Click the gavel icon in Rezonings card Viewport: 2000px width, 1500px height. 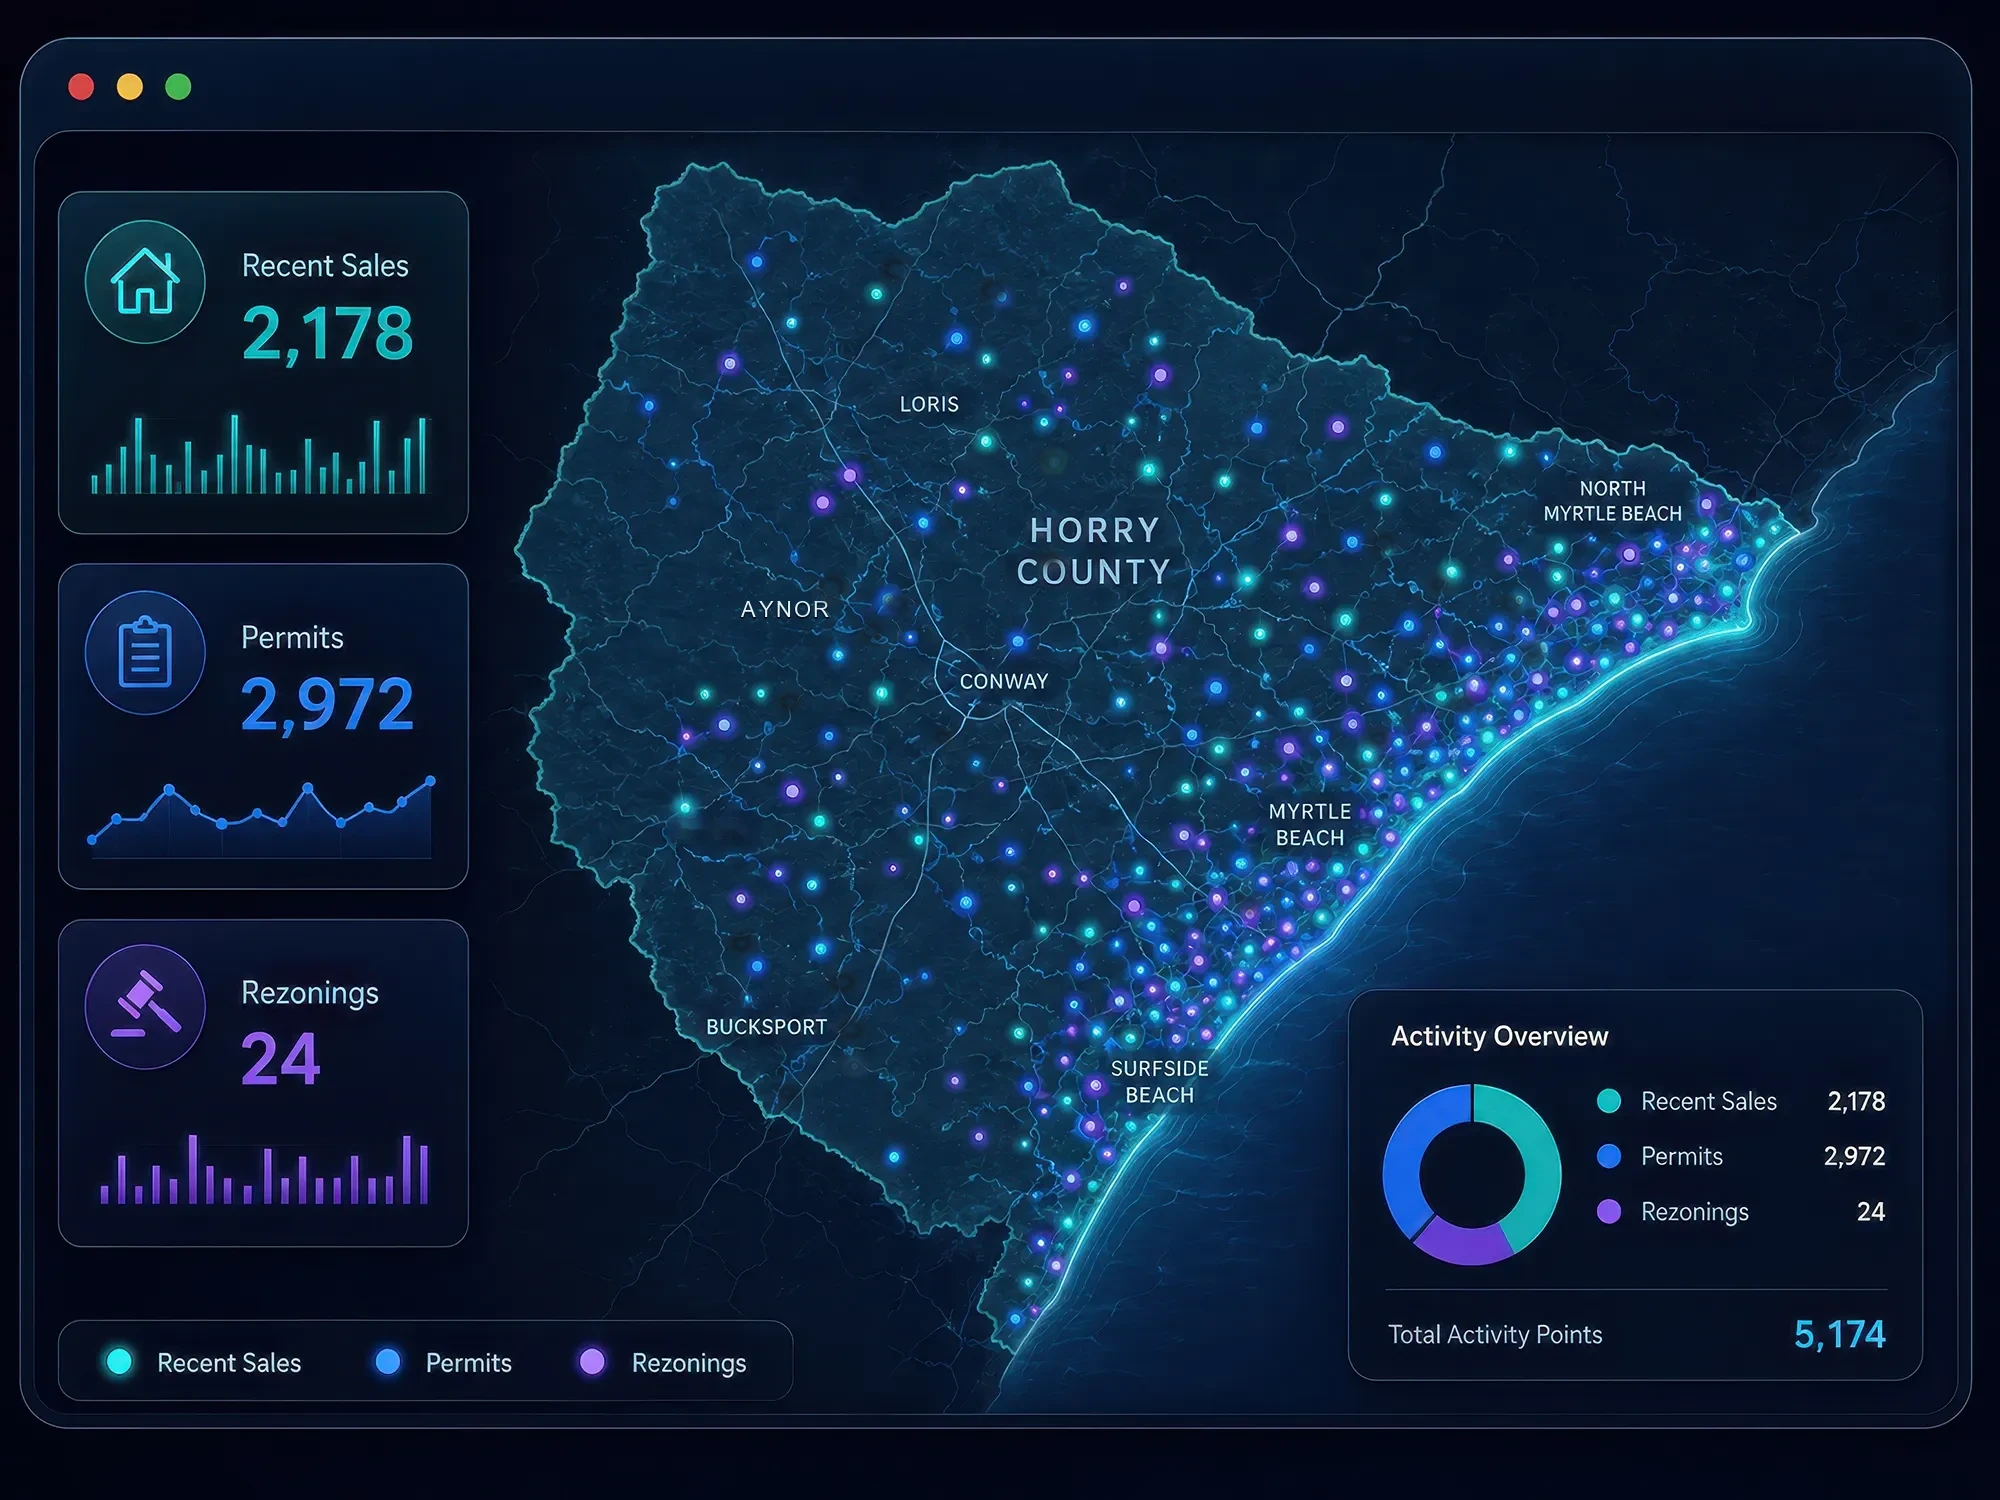[x=146, y=1005]
